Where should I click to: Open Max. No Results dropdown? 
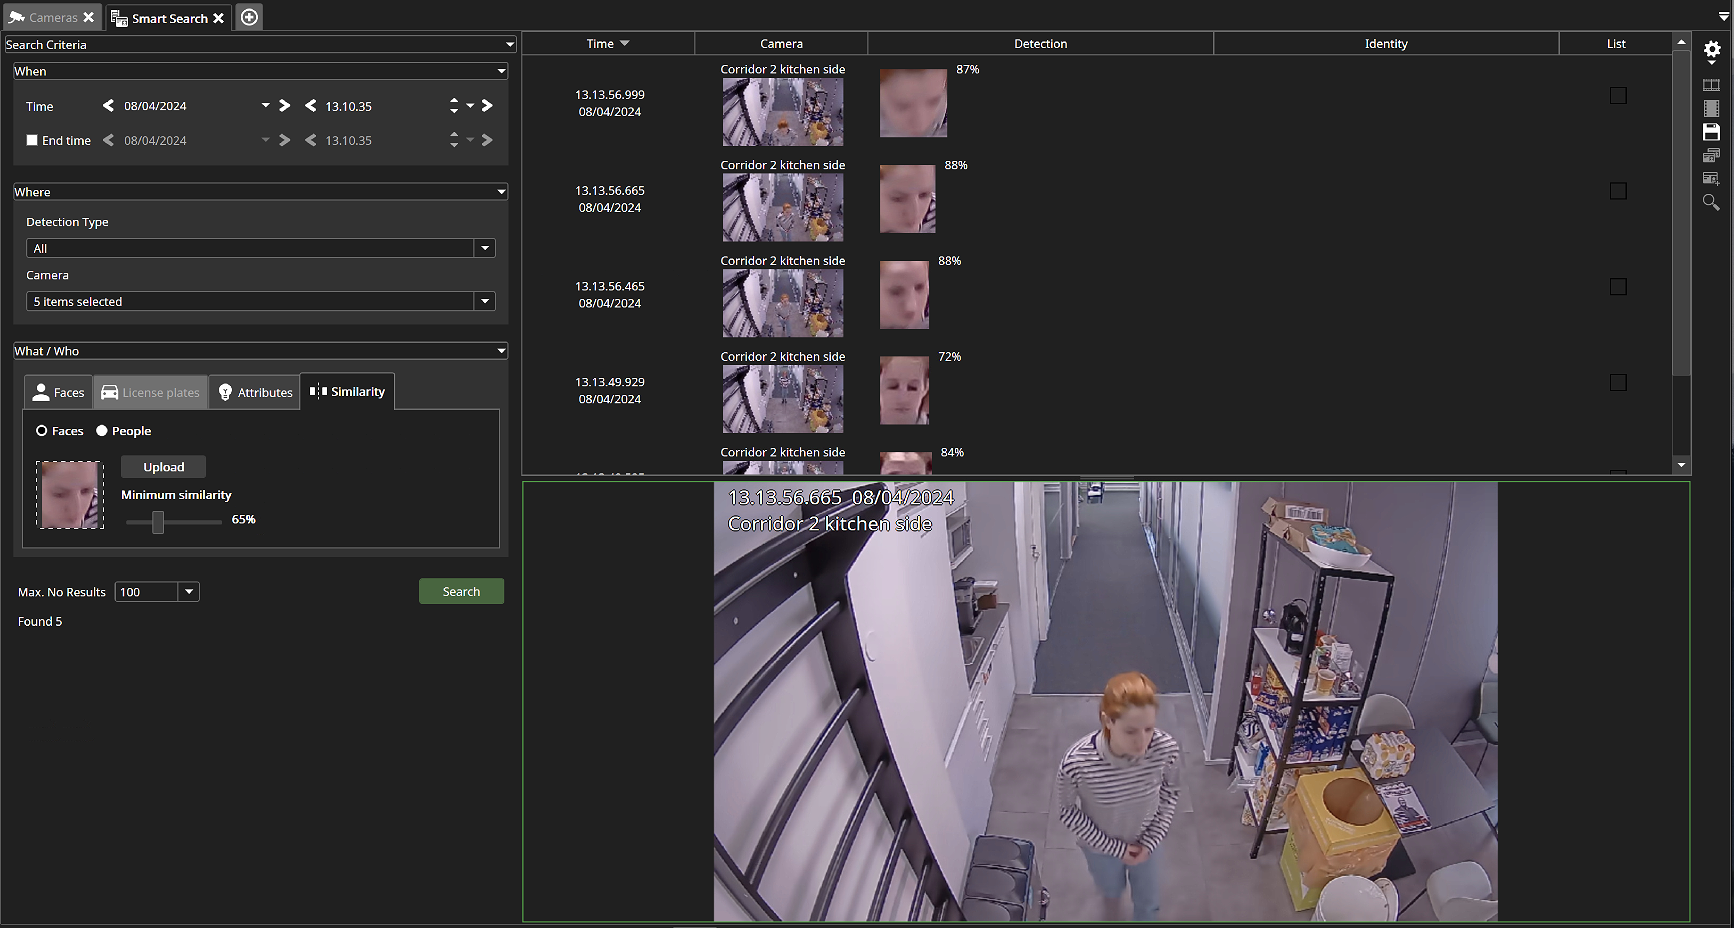click(x=189, y=592)
